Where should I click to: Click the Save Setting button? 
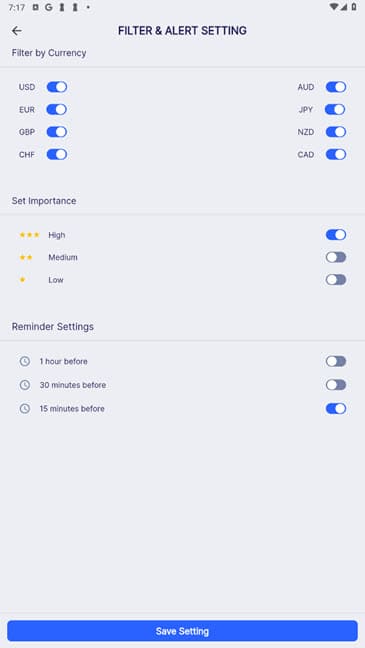pos(182,631)
